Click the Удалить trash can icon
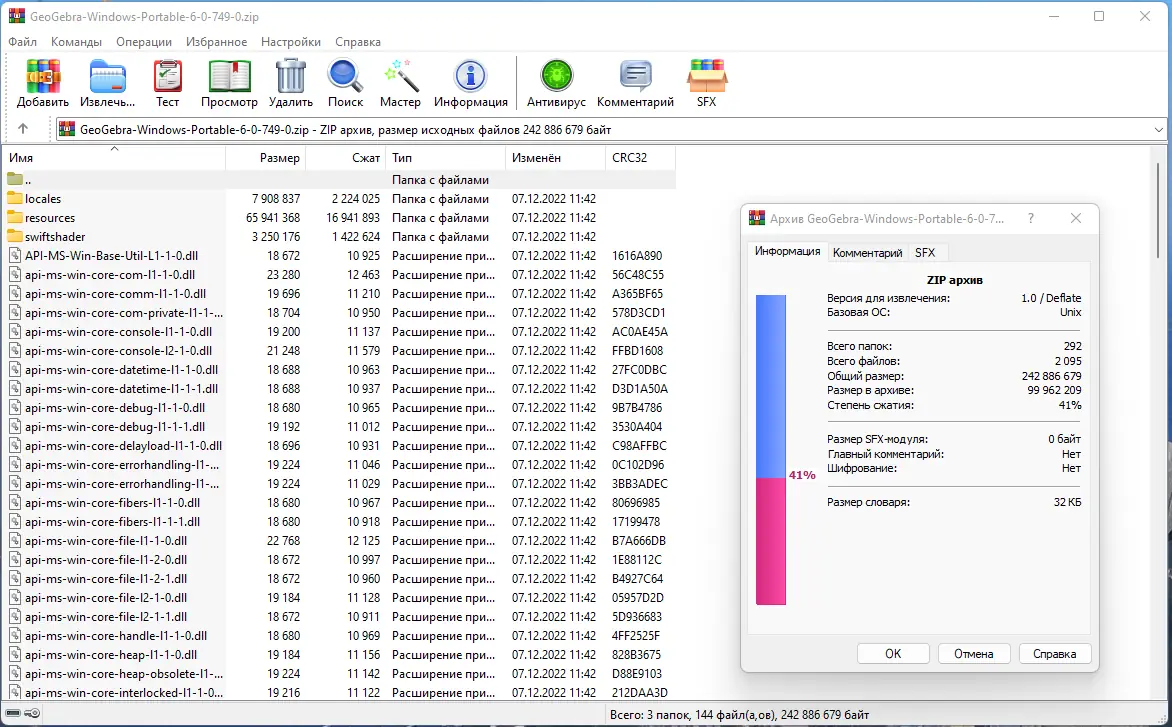The image size is (1172, 727). (291, 76)
